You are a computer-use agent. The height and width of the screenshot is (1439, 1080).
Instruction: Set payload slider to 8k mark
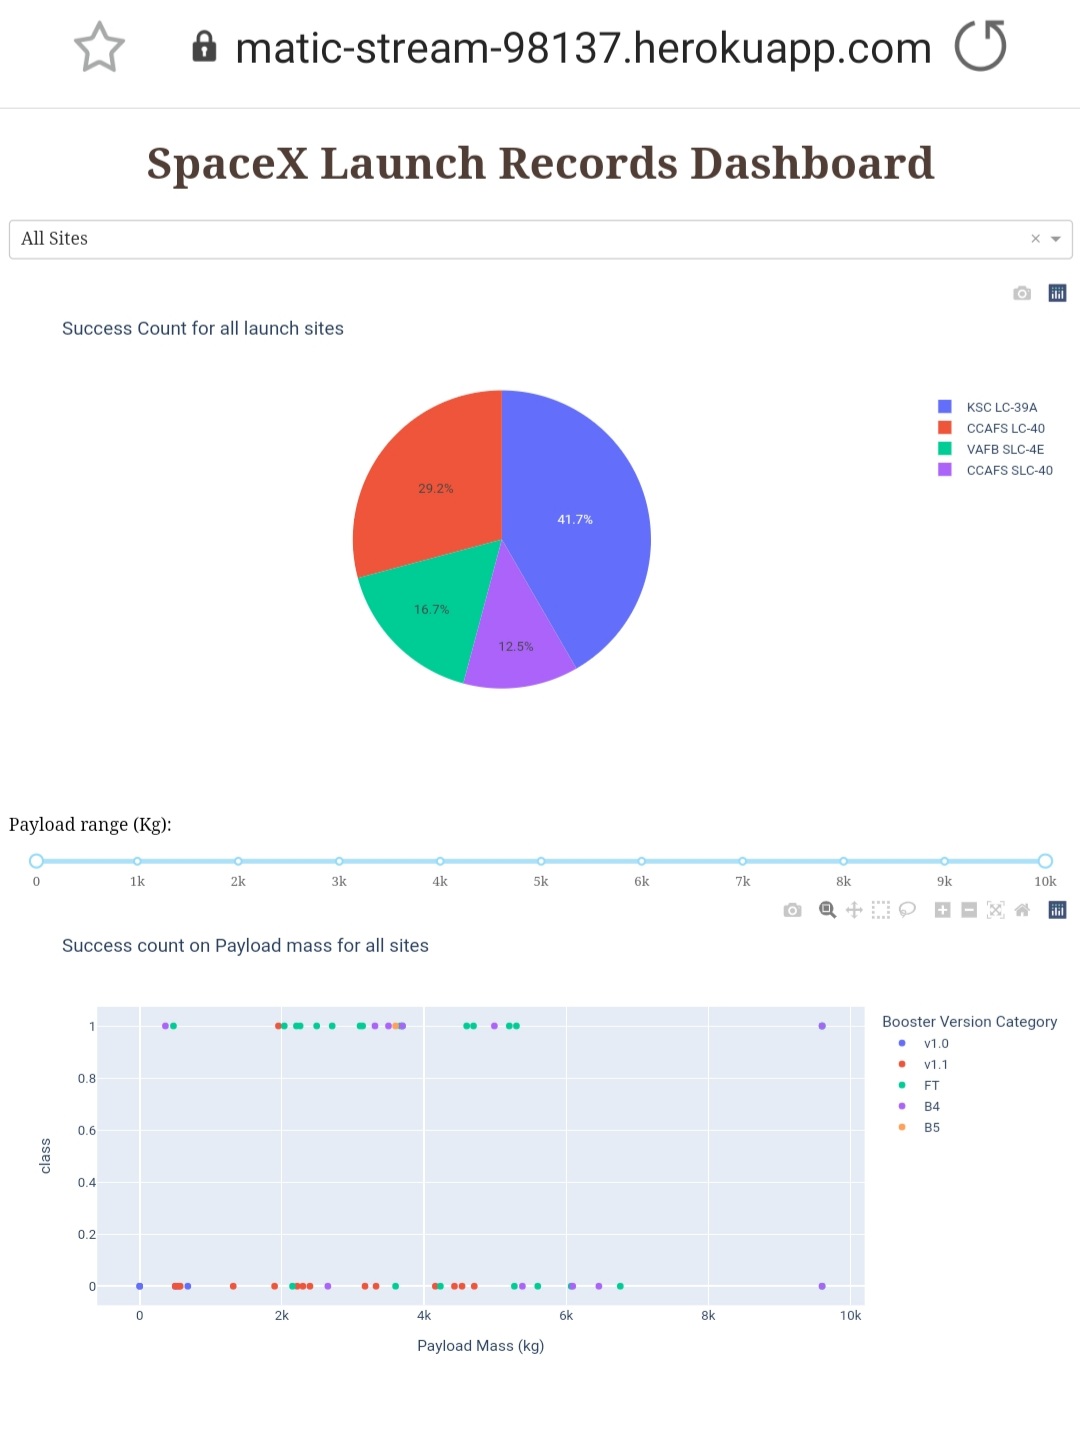coord(844,861)
